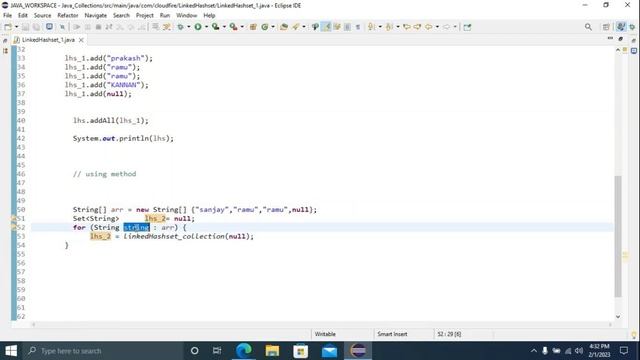Click the warning marker on line 51
The image size is (640, 360).
tap(13, 218)
